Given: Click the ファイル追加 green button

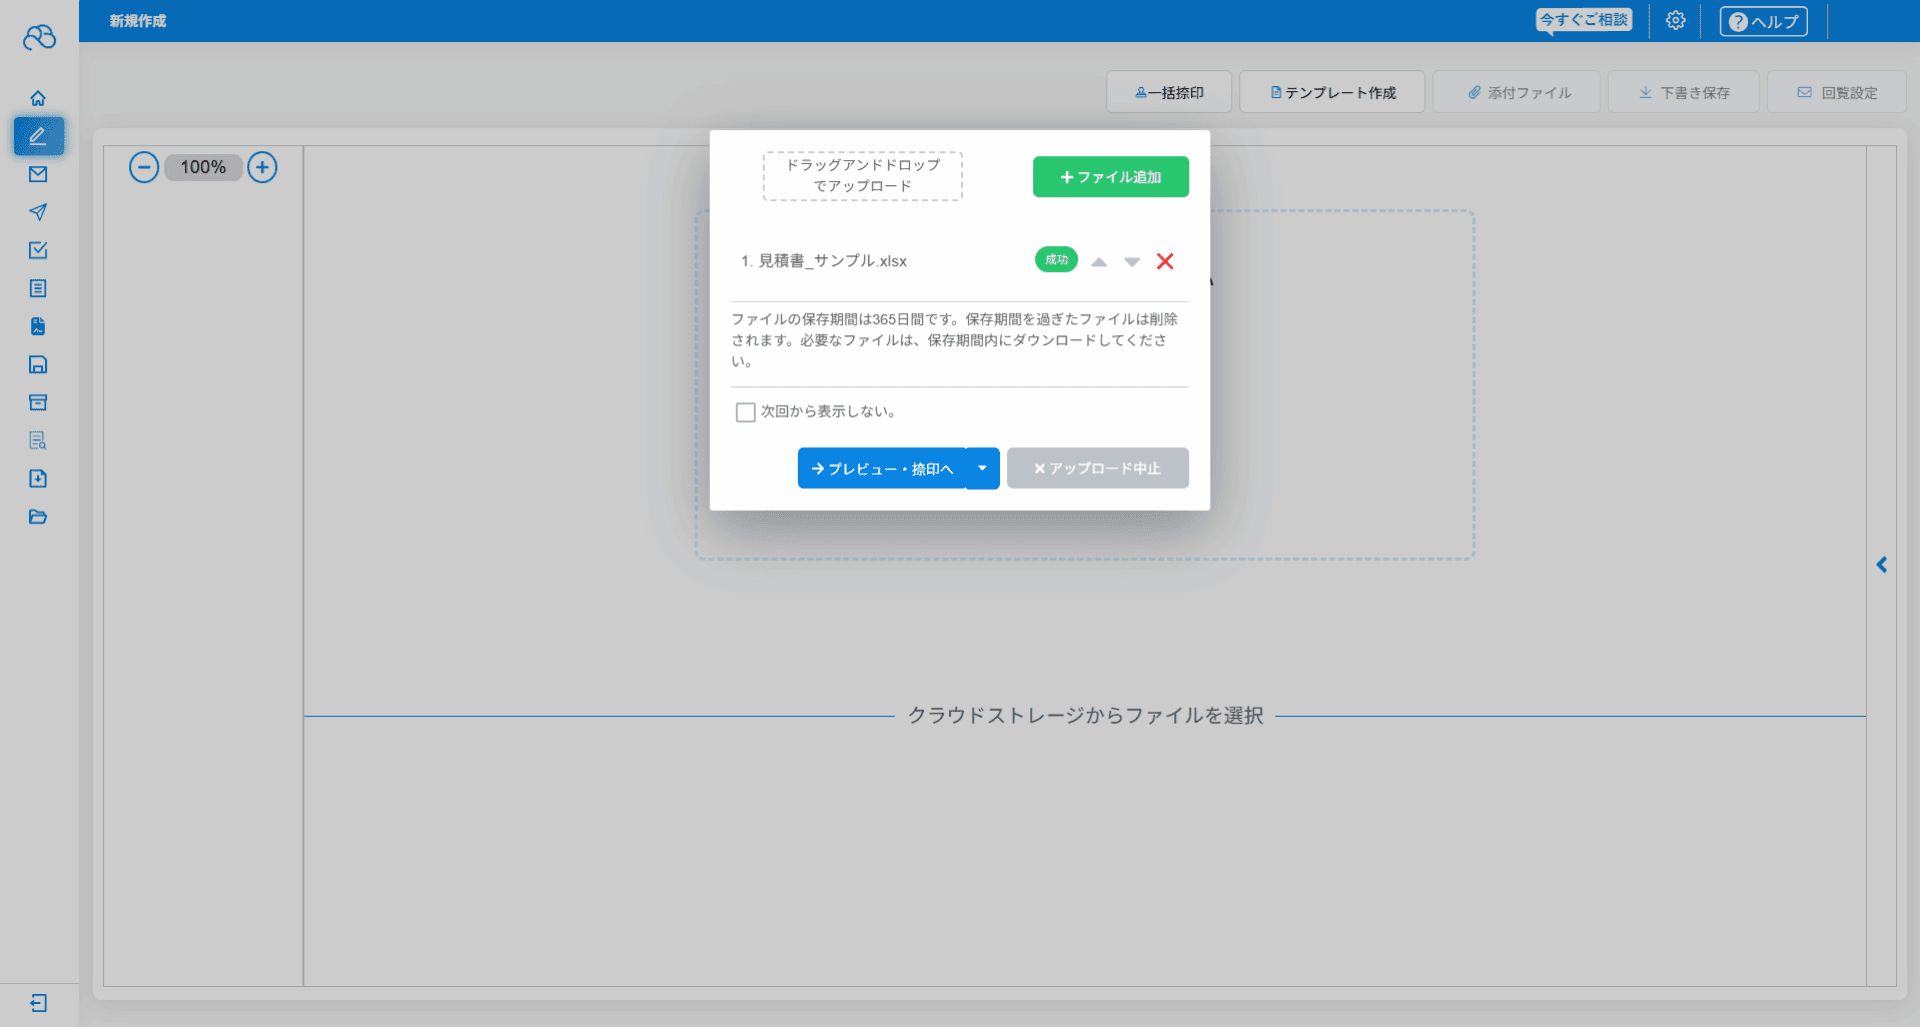Looking at the screenshot, I should [1111, 177].
